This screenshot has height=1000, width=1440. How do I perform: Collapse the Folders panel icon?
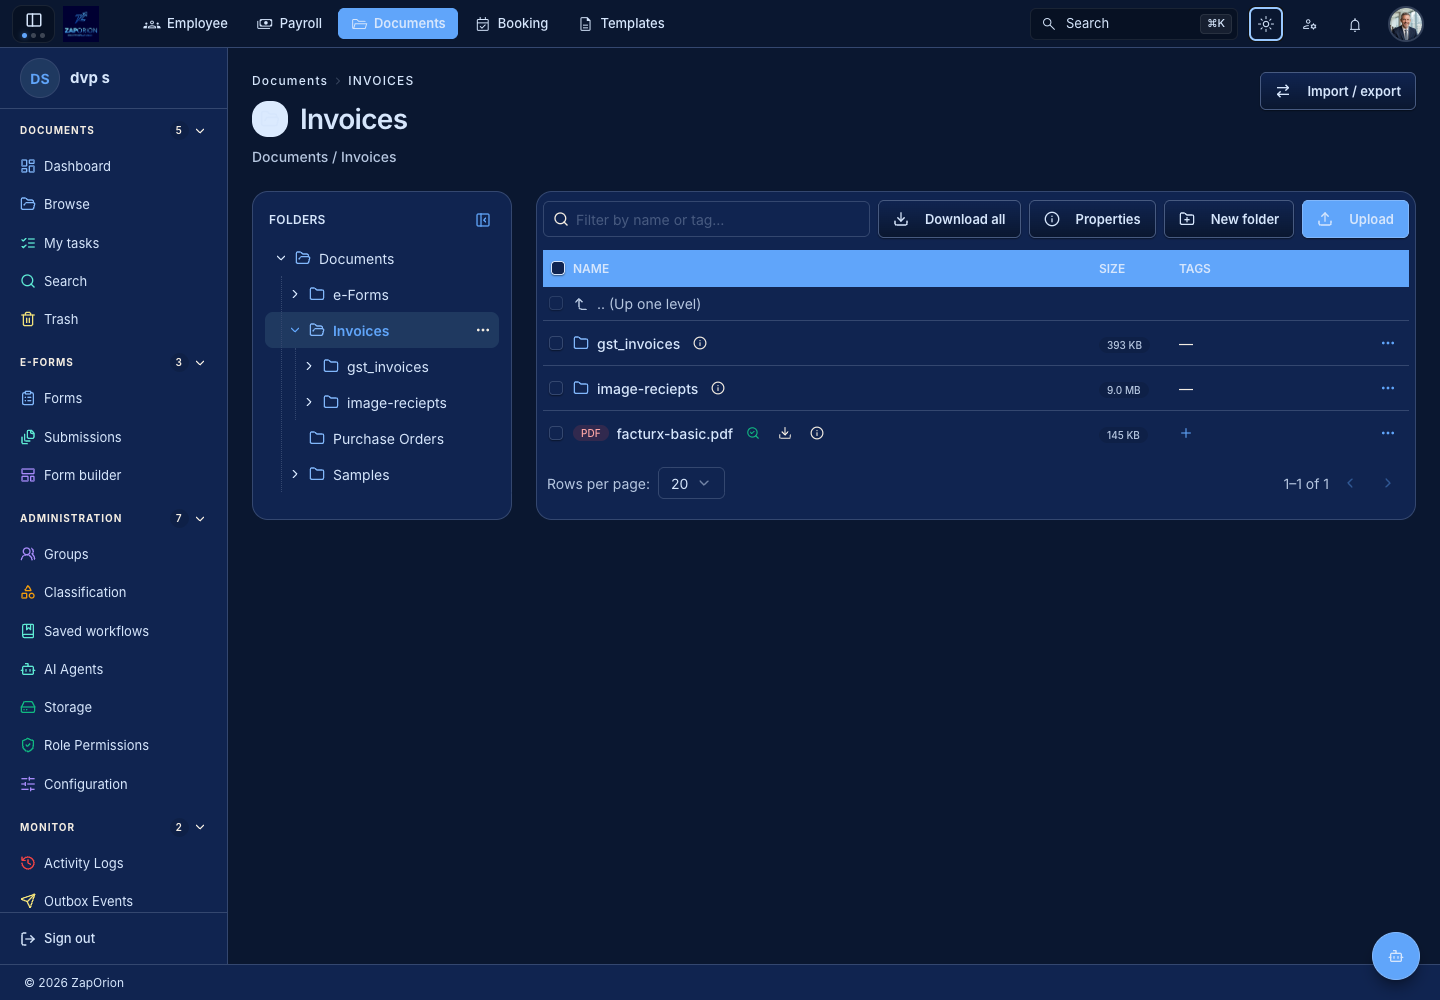(483, 220)
